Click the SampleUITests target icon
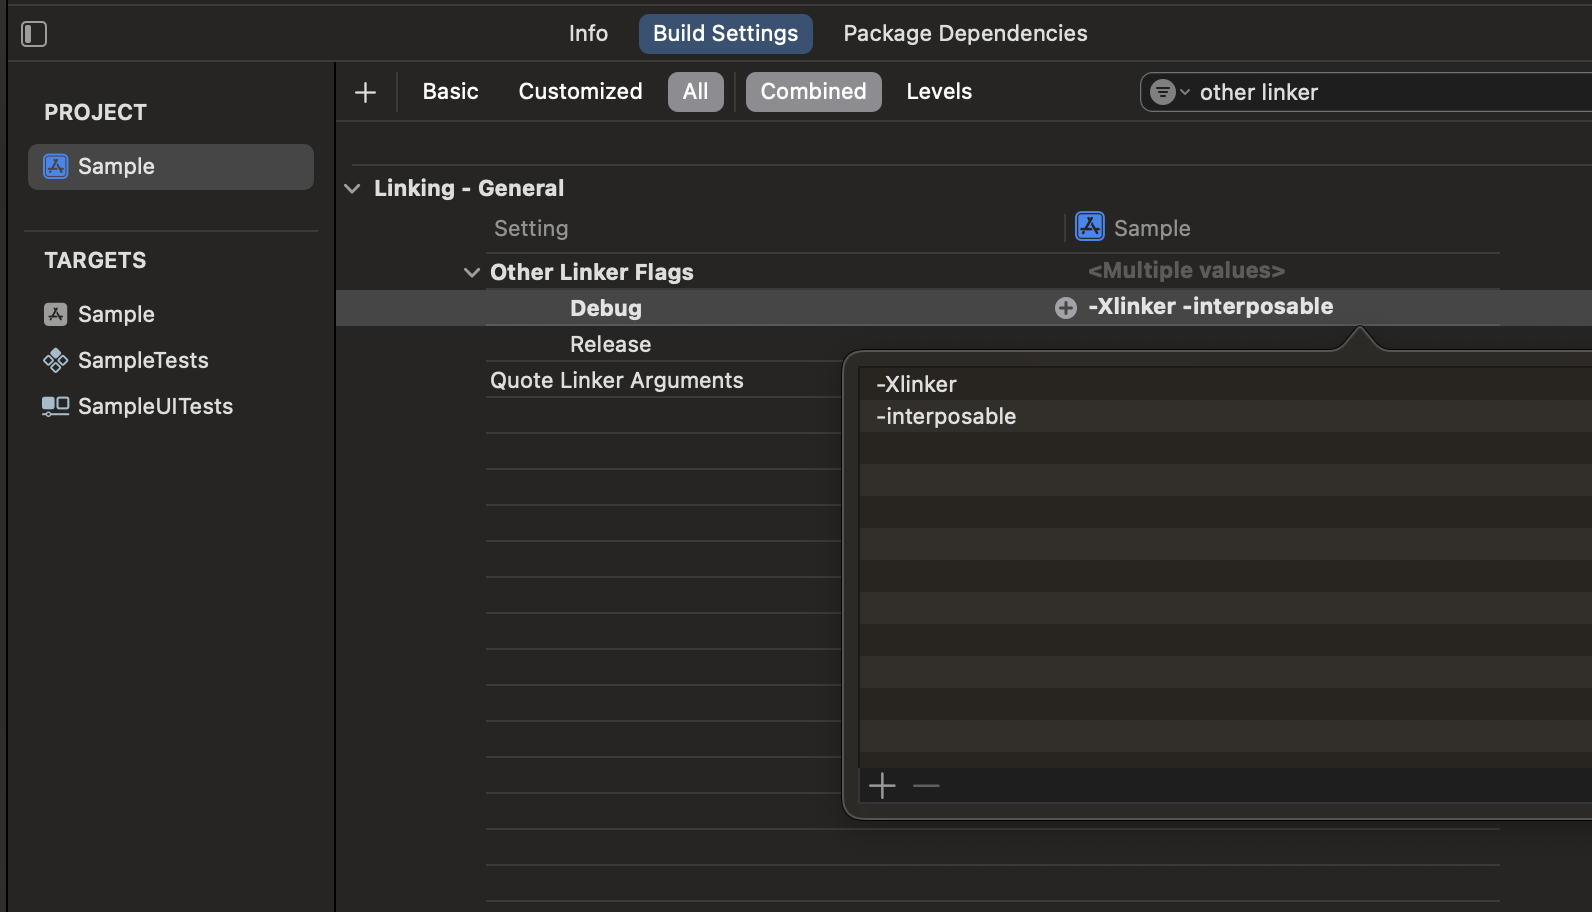This screenshot has height=912, width=1592. [x=56, y=406]
